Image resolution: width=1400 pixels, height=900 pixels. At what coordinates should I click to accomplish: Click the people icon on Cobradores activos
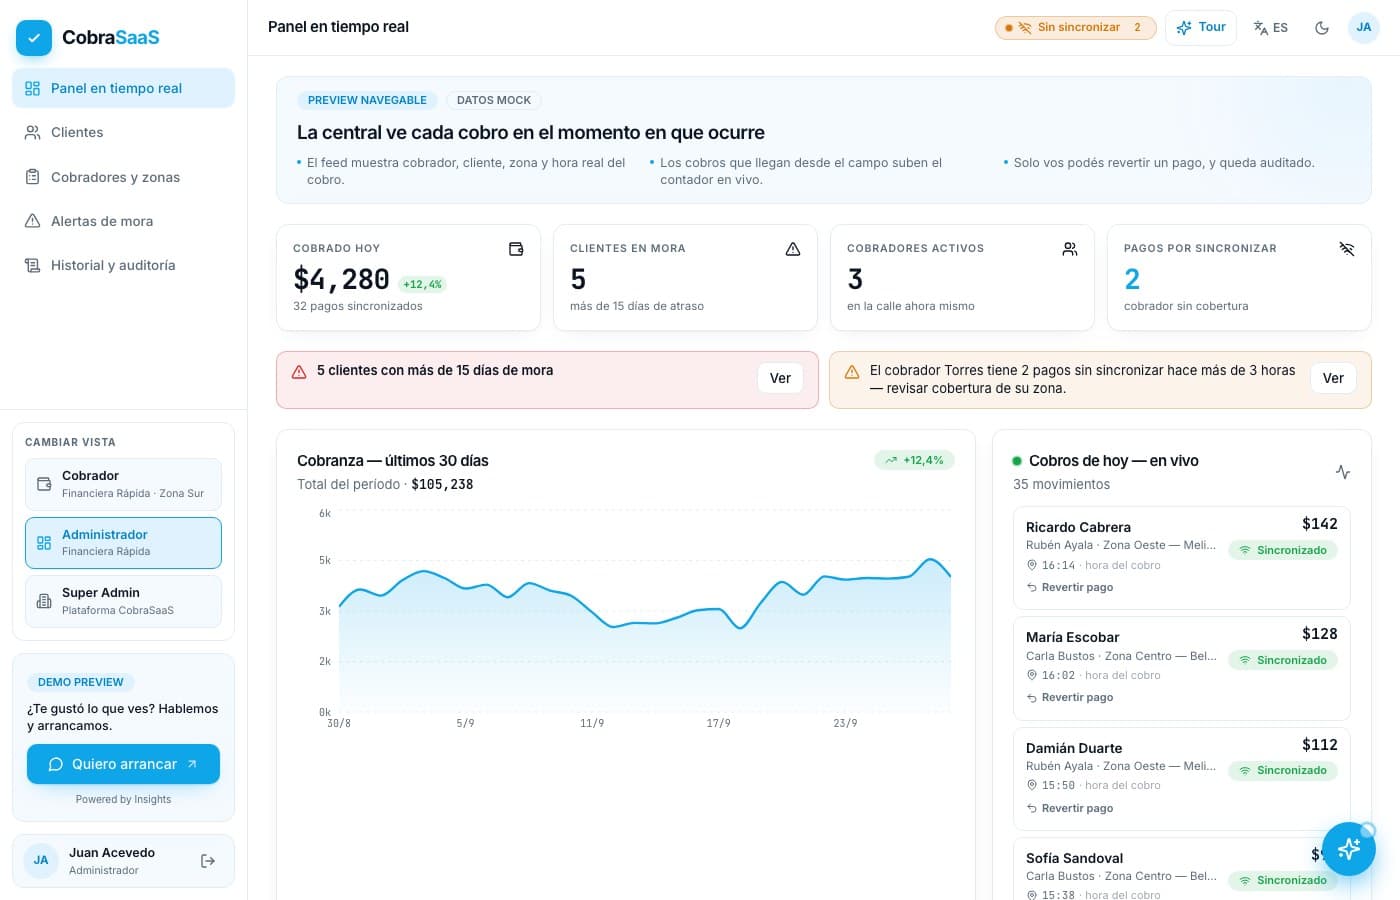tap(1070, 249)
